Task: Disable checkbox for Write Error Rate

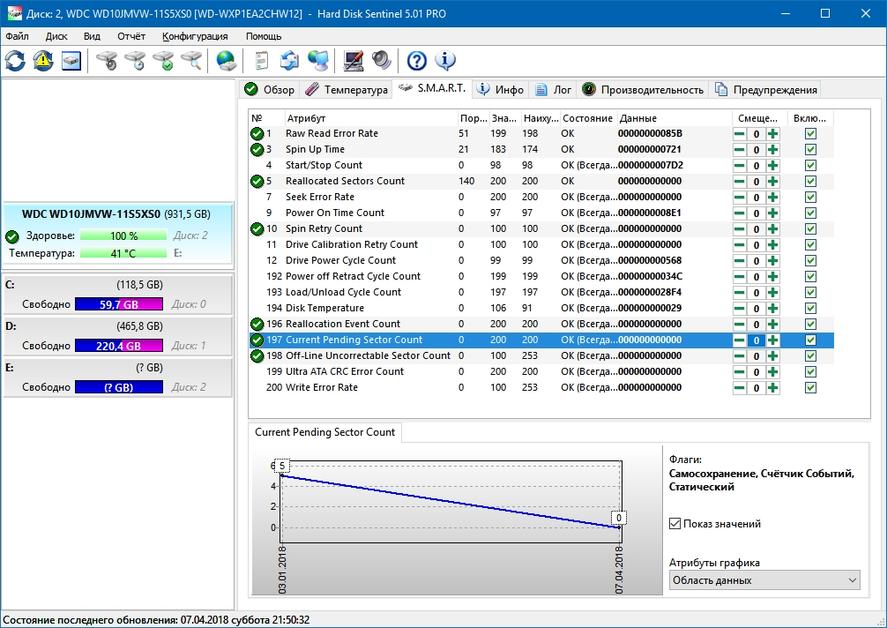Action: coord(811,388)
